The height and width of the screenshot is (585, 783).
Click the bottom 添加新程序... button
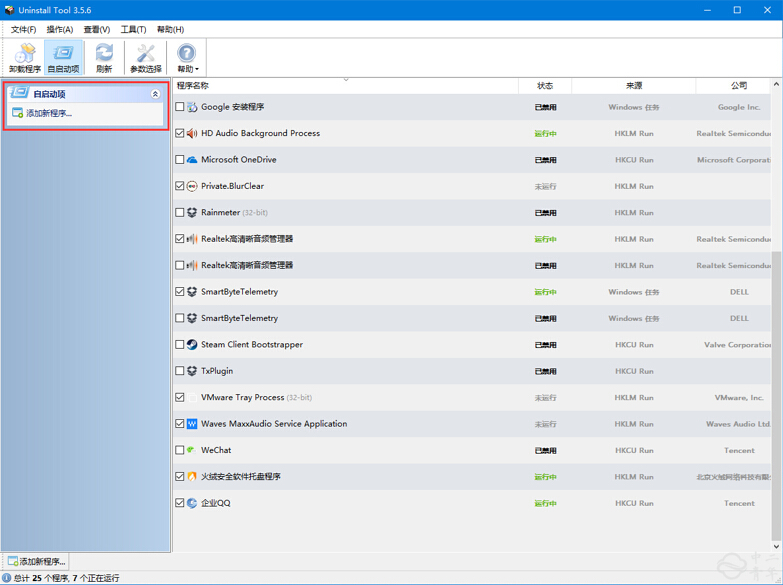(36, 562)
